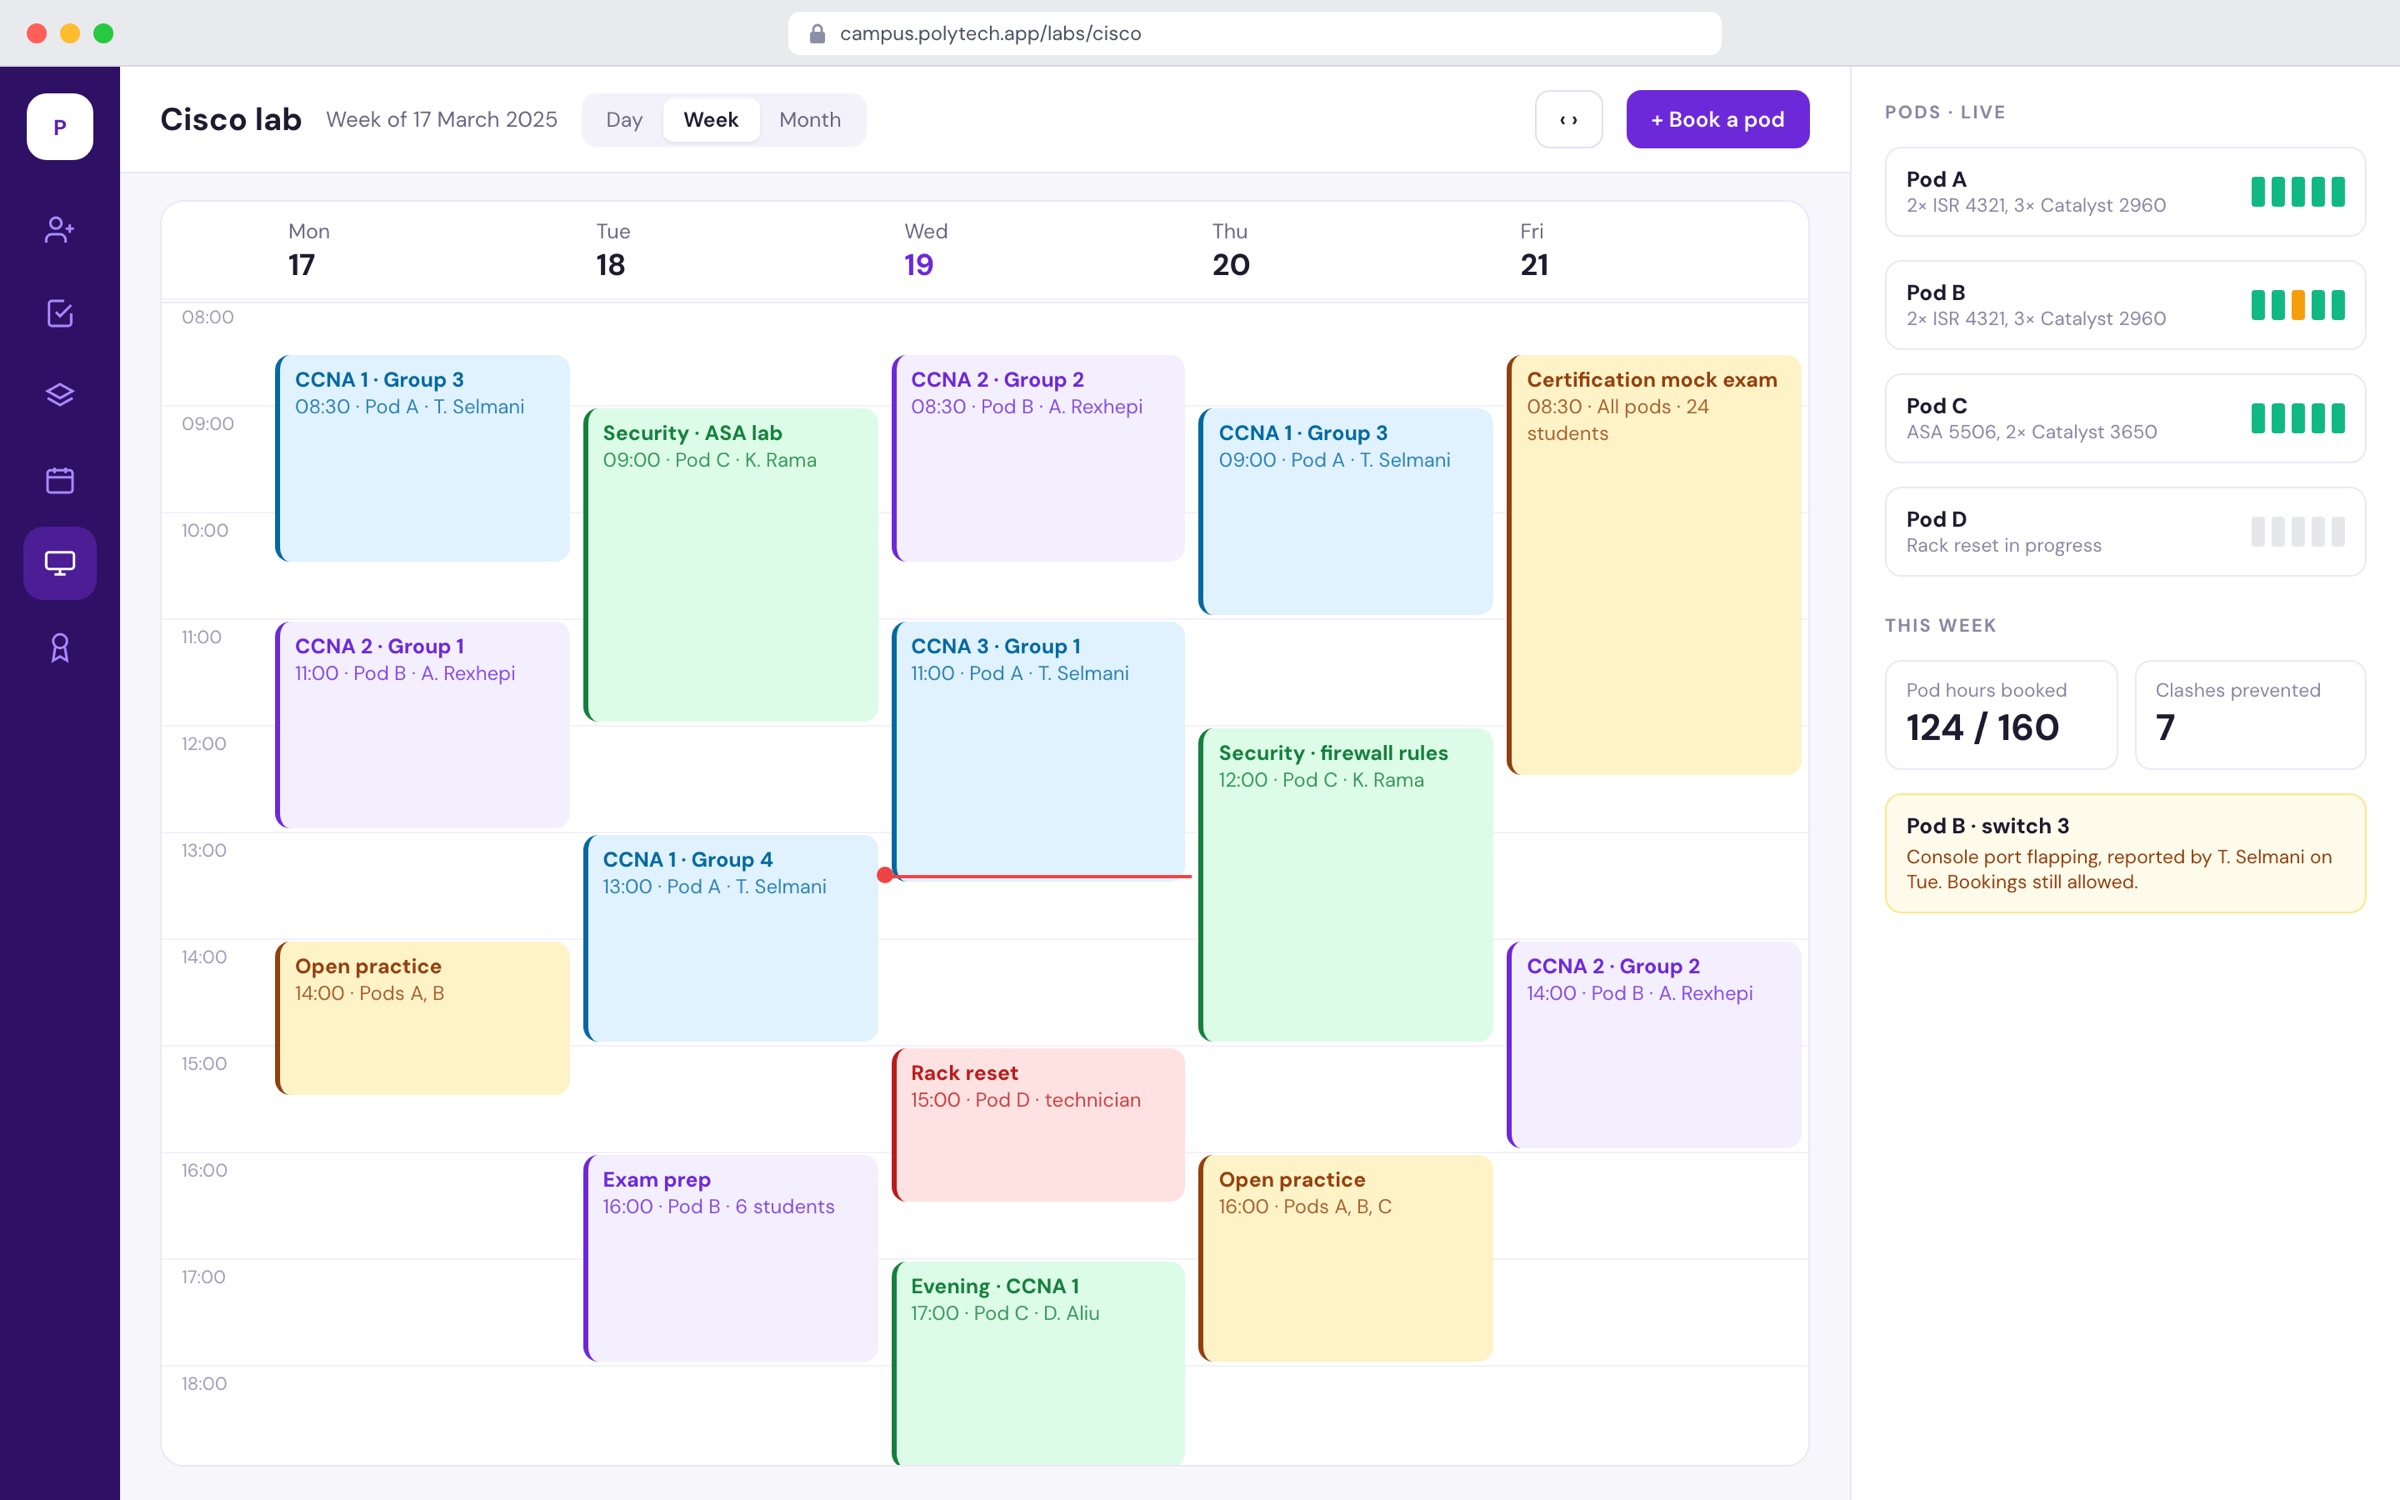Open the add-user enrollment sidebar icon
Viewport: 2400px width, 1500px height.
(x=60, y=230)
